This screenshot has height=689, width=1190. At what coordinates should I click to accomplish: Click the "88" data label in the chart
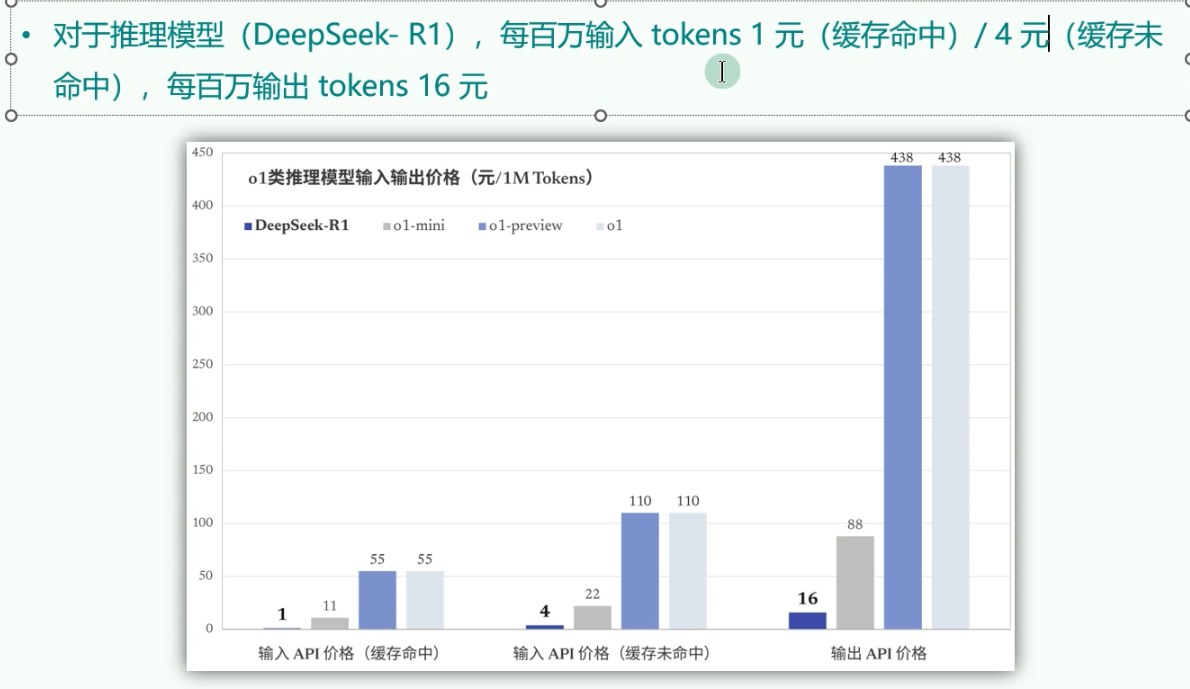[x=855, y=524]
